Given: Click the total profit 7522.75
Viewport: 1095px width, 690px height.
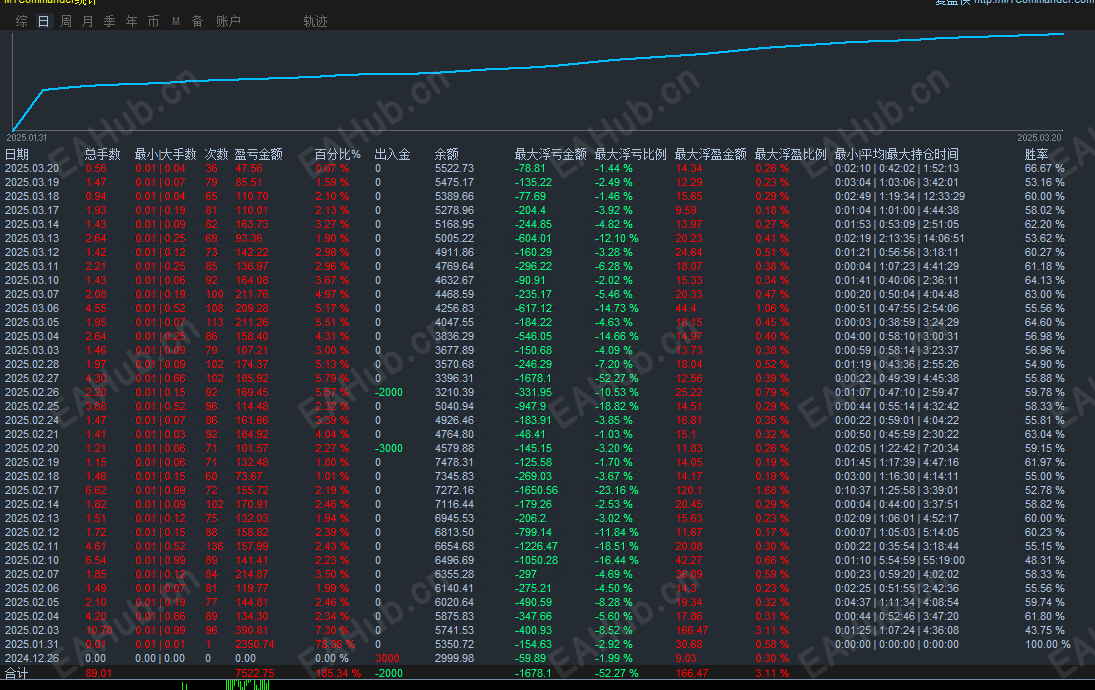Looking at the screenshot, I should 254,673.
